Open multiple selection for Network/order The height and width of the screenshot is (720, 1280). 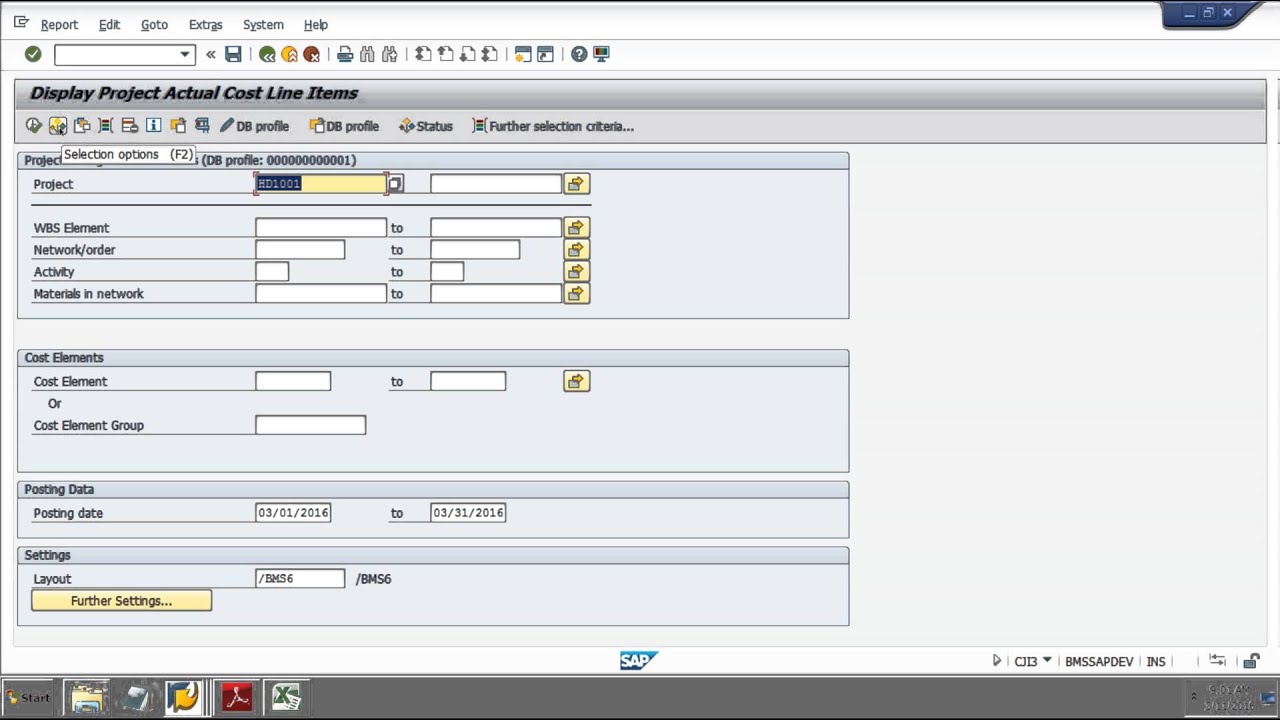[577, 250]
